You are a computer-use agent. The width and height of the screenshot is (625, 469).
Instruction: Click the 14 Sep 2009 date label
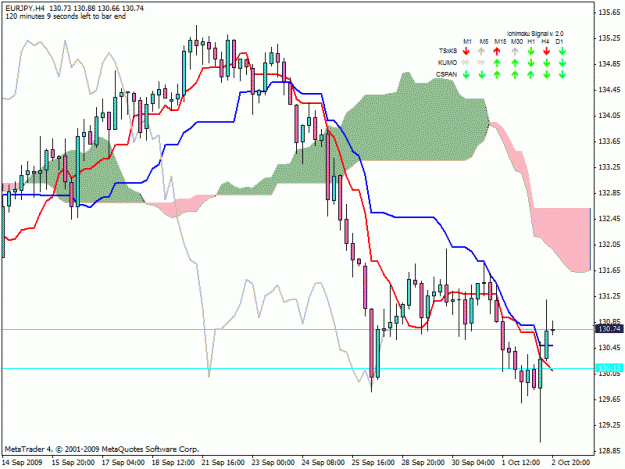(22, 463)
